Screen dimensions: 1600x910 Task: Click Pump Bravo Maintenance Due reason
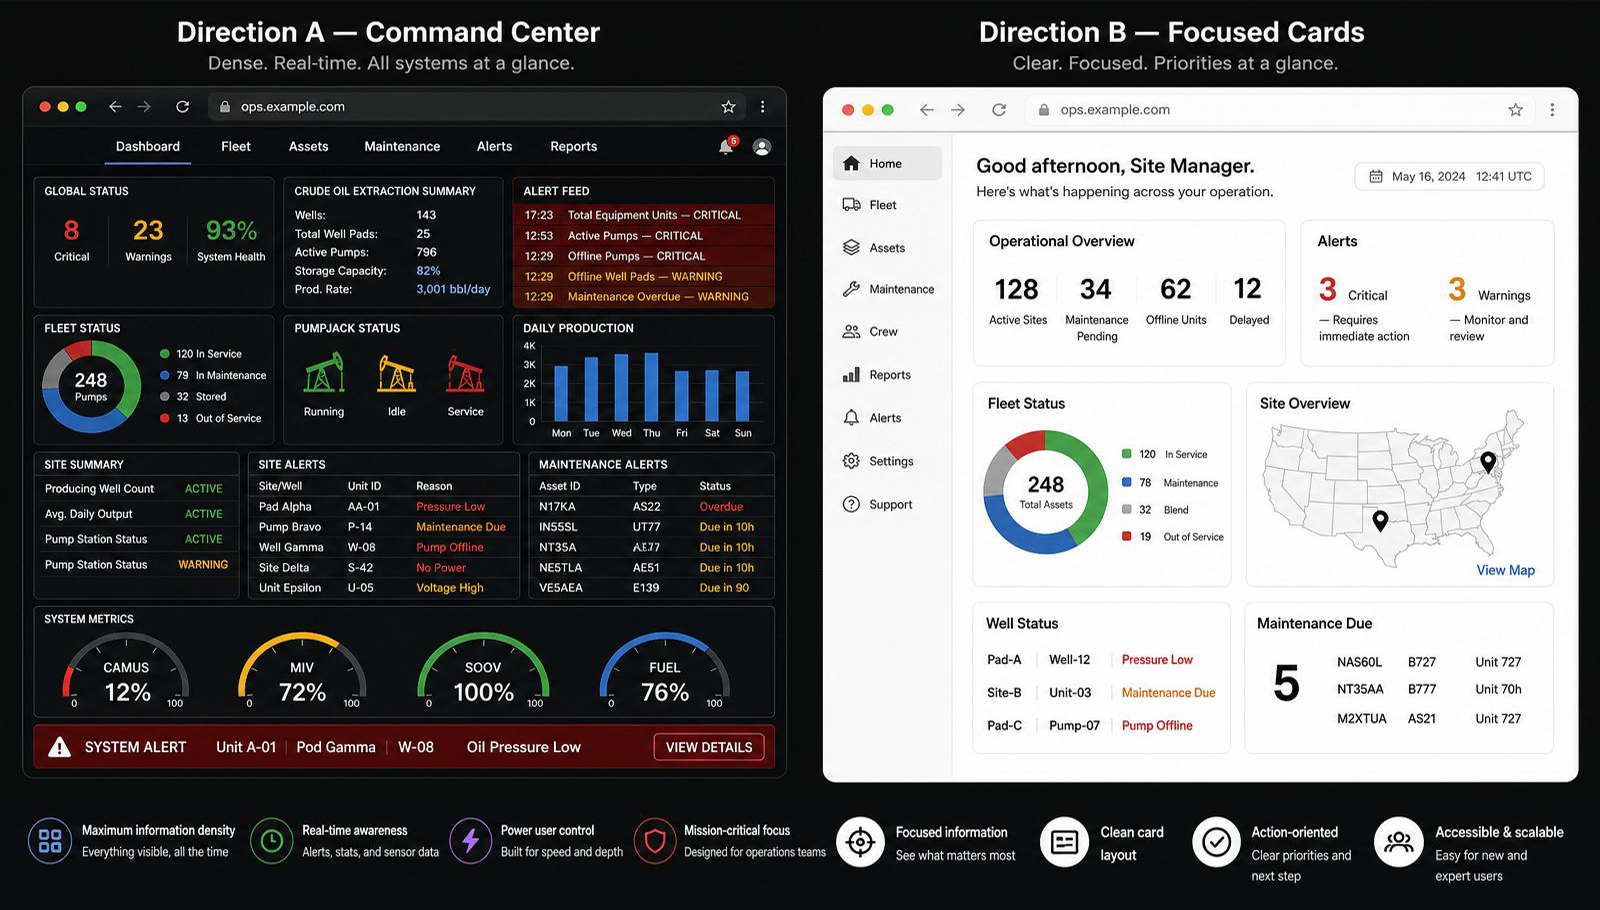pos(461,527)
